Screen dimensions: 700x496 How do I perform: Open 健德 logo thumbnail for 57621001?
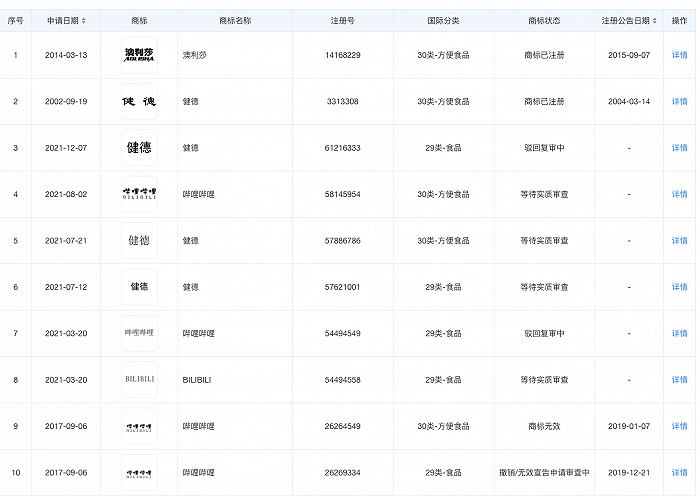point(139,287)
